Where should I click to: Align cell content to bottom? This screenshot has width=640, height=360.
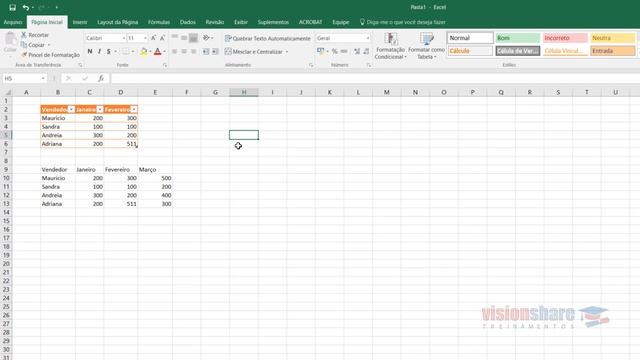(193, 38)
